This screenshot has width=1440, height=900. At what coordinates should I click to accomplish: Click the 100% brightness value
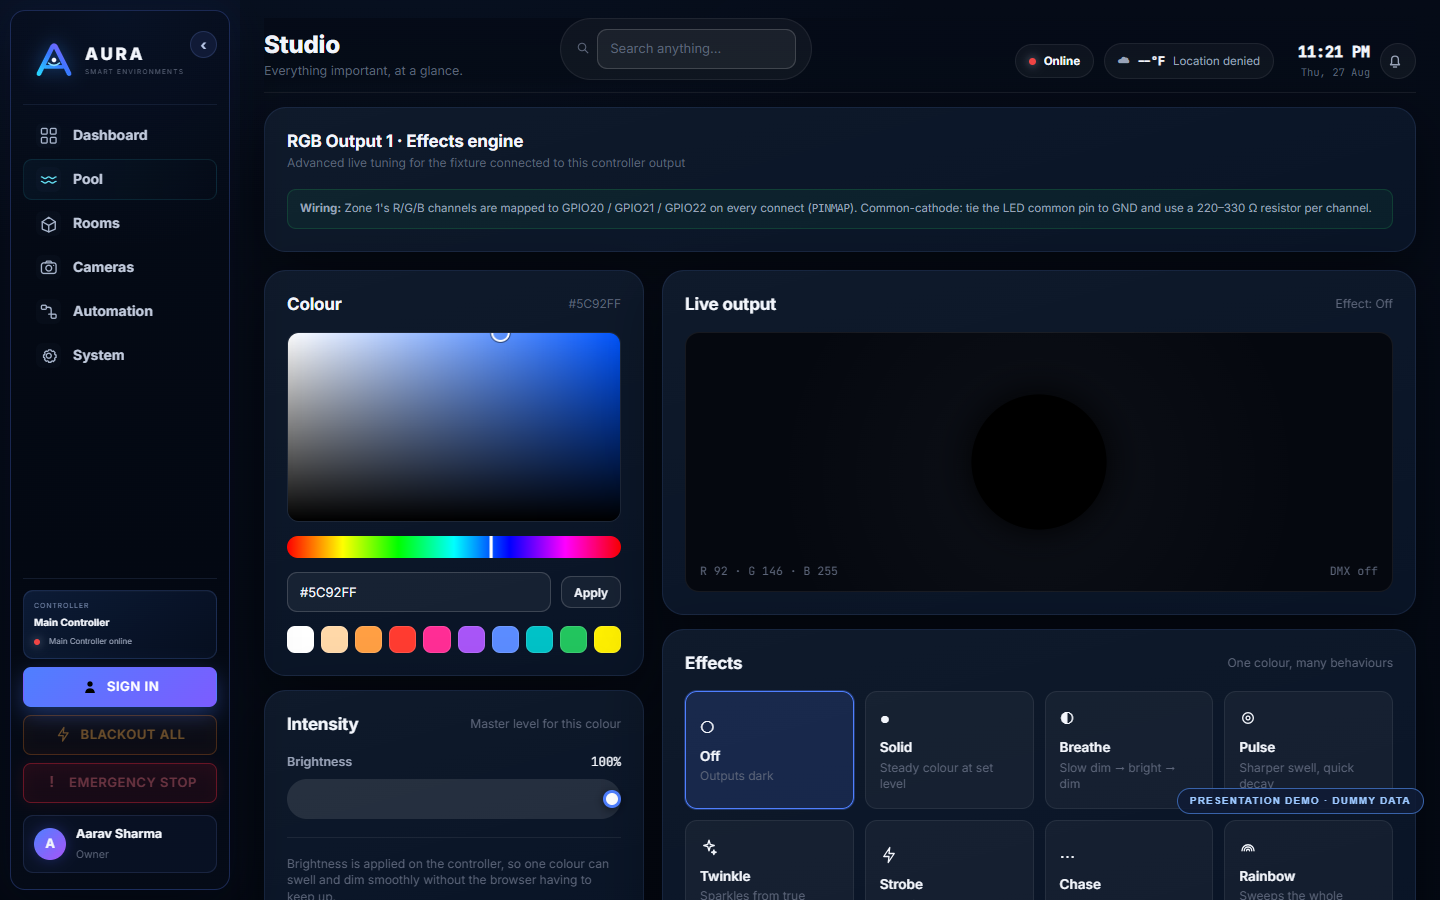(606, 762)
